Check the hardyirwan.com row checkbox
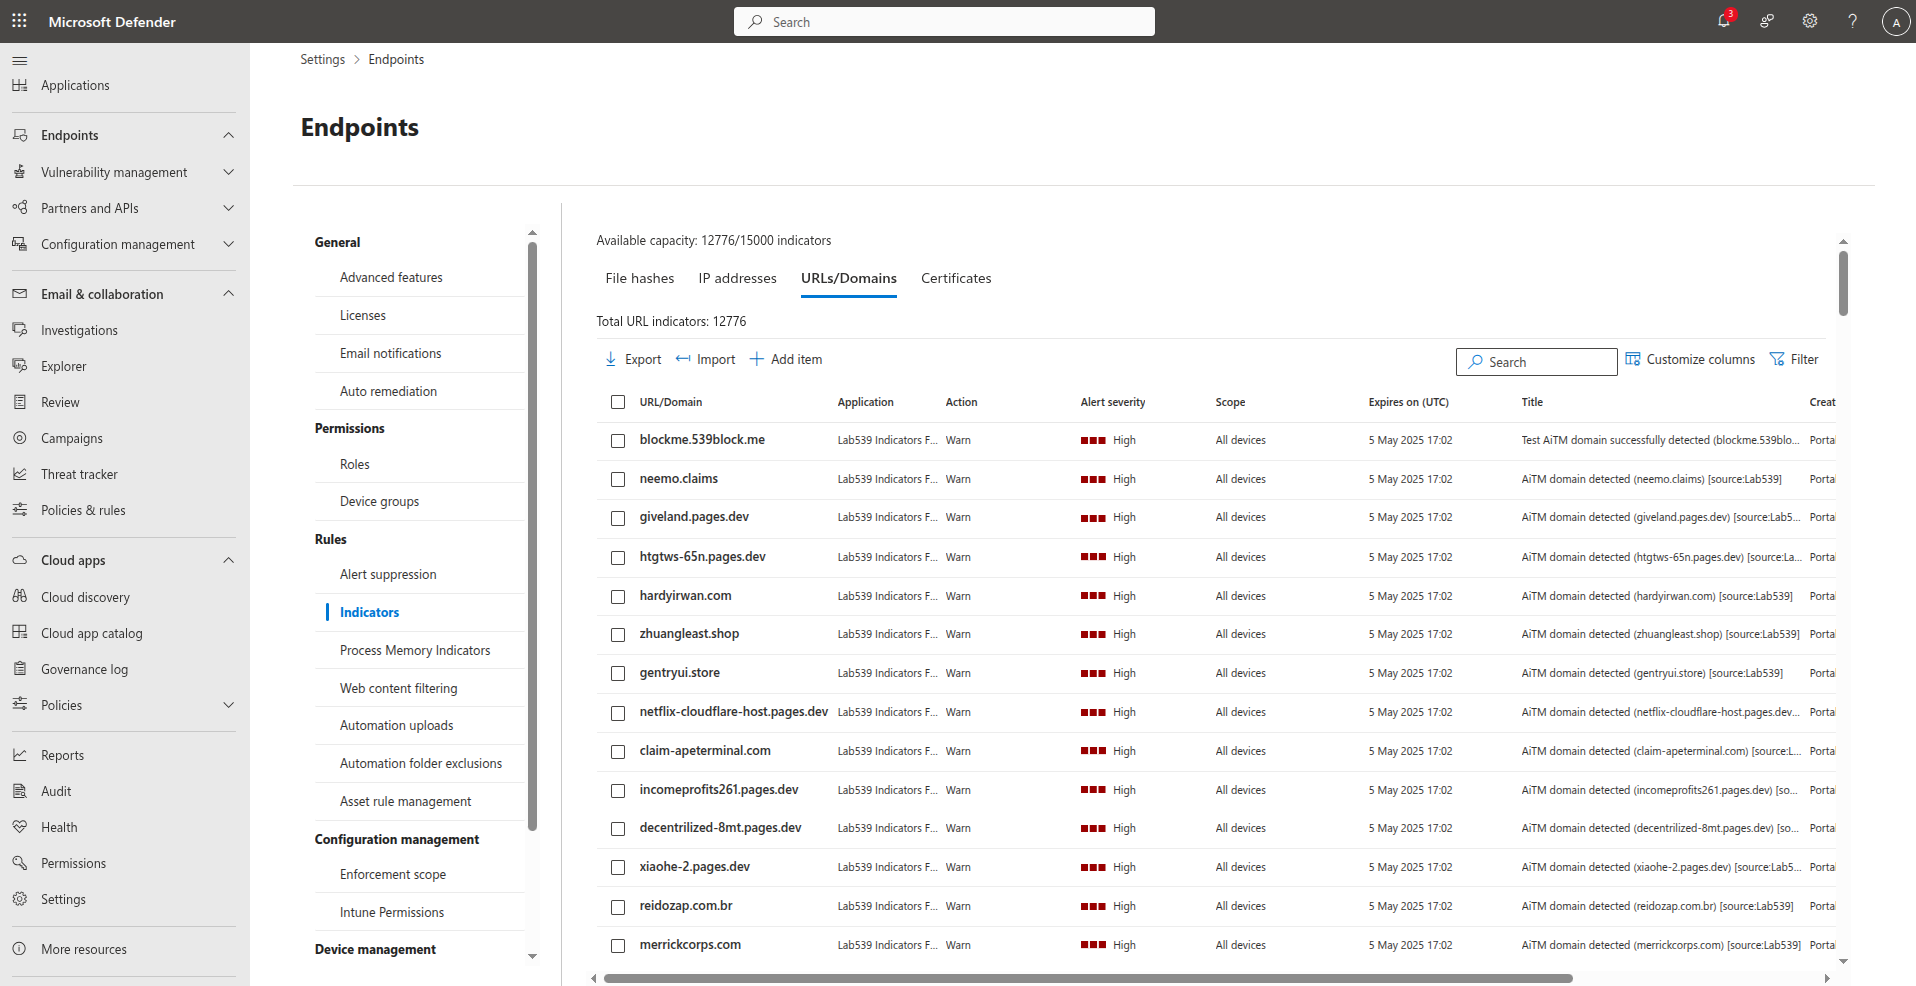This screenshot has width=1916, height=986. click(618, 597)
